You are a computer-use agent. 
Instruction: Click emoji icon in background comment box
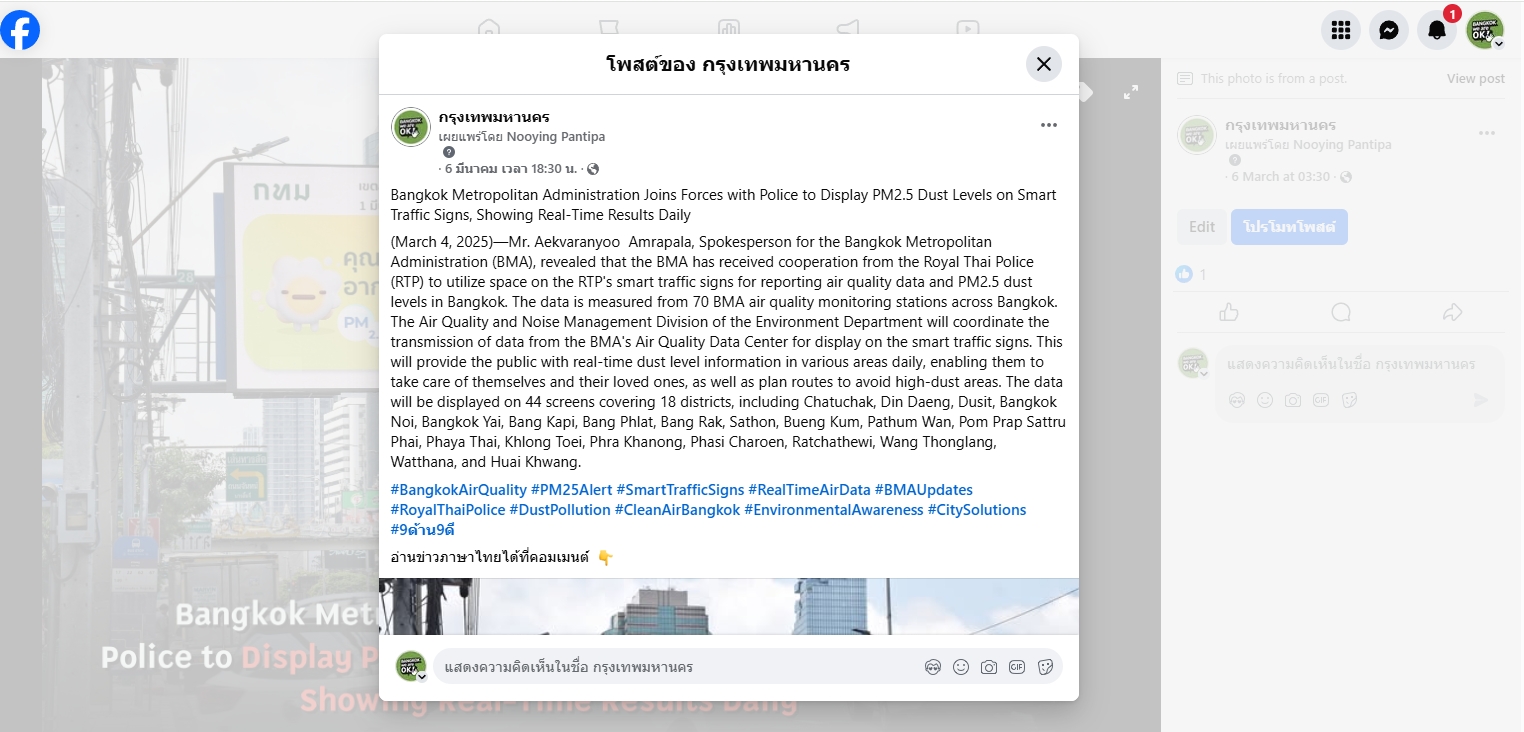pos(1265,400)
